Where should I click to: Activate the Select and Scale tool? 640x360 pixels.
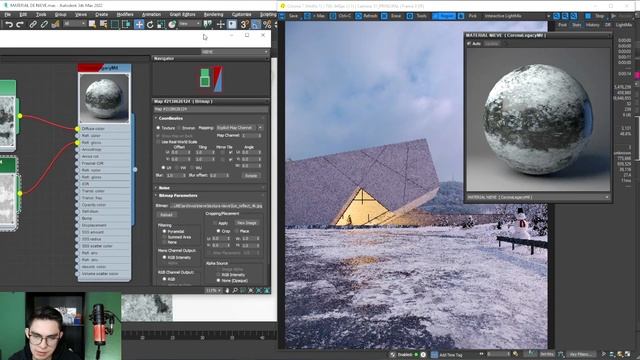(x=161, y=24)
